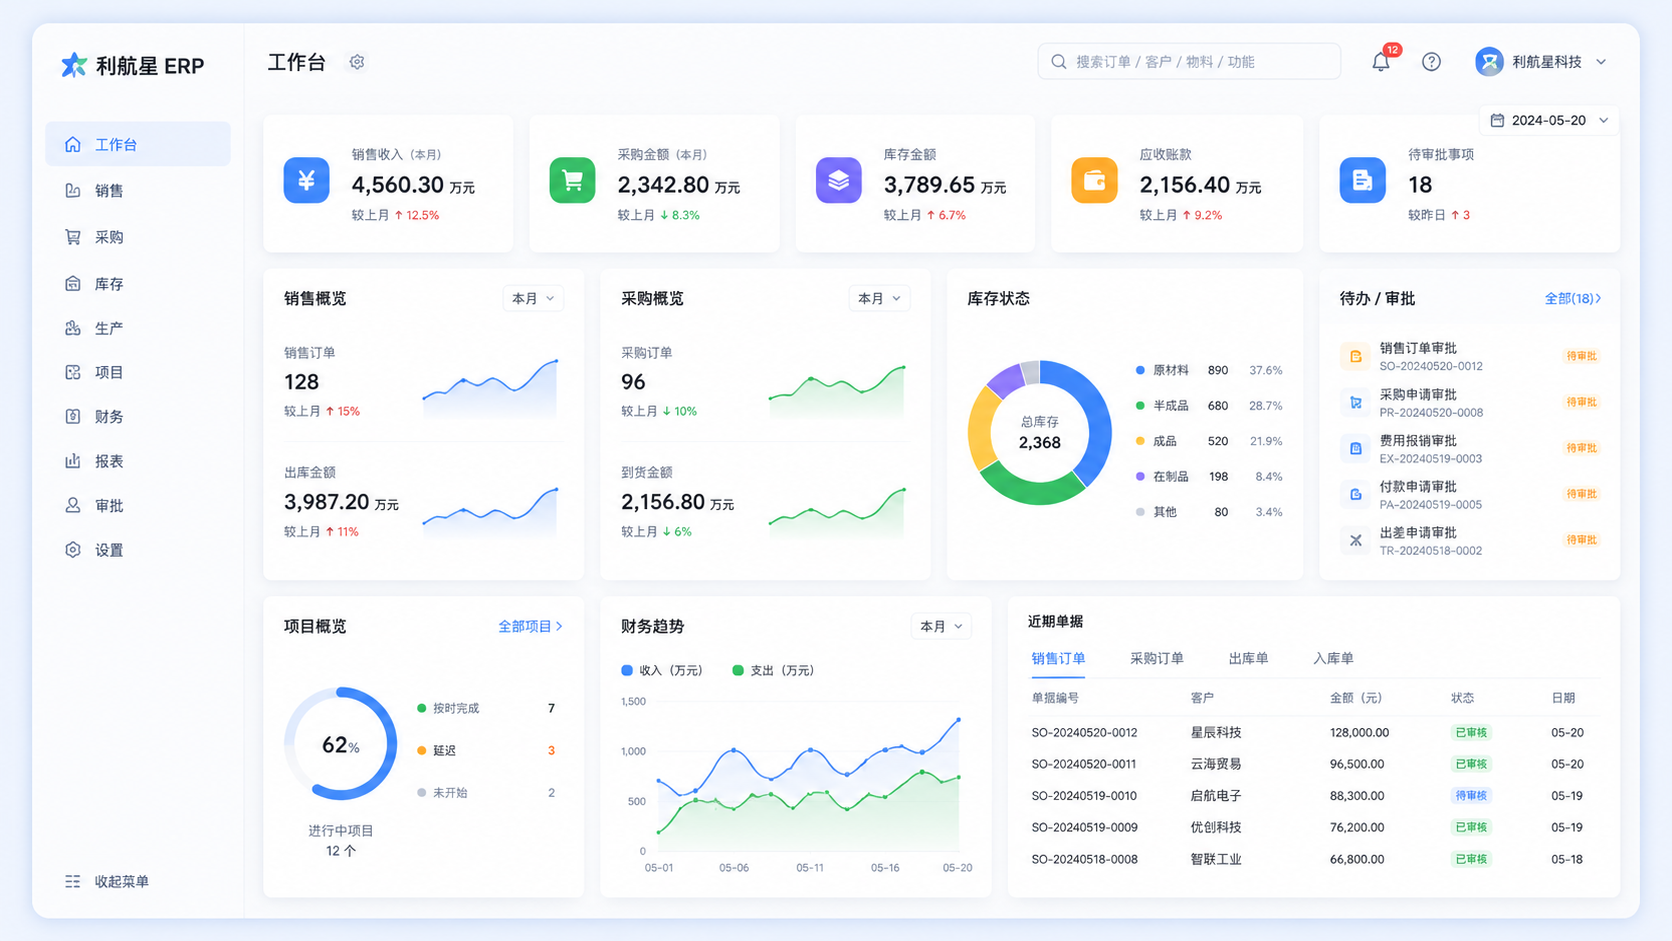The image size is (1672, 941).
Task: Click the search orders input field
Action: click(1189, 62)
